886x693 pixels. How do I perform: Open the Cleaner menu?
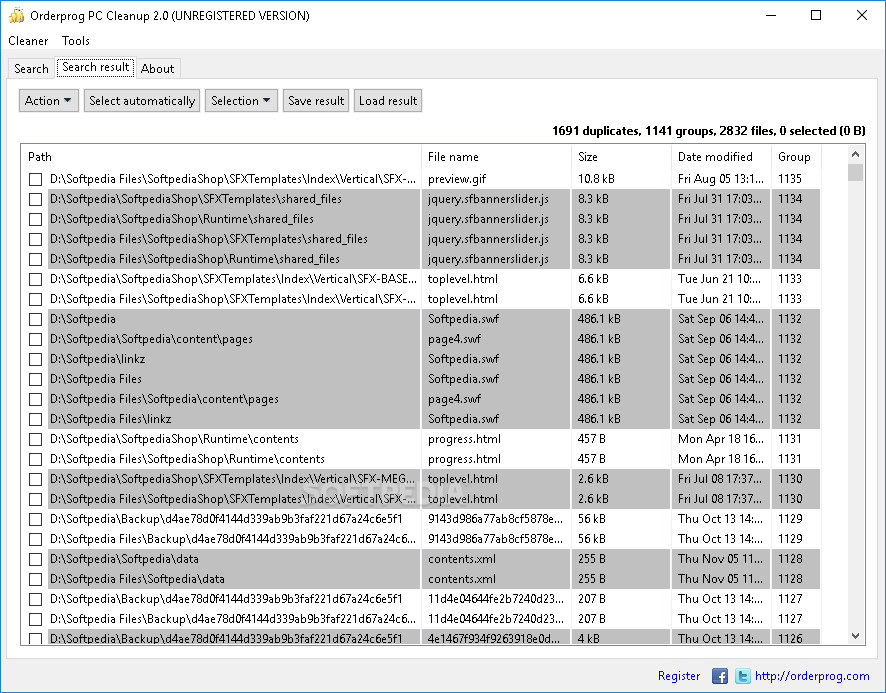28,41
